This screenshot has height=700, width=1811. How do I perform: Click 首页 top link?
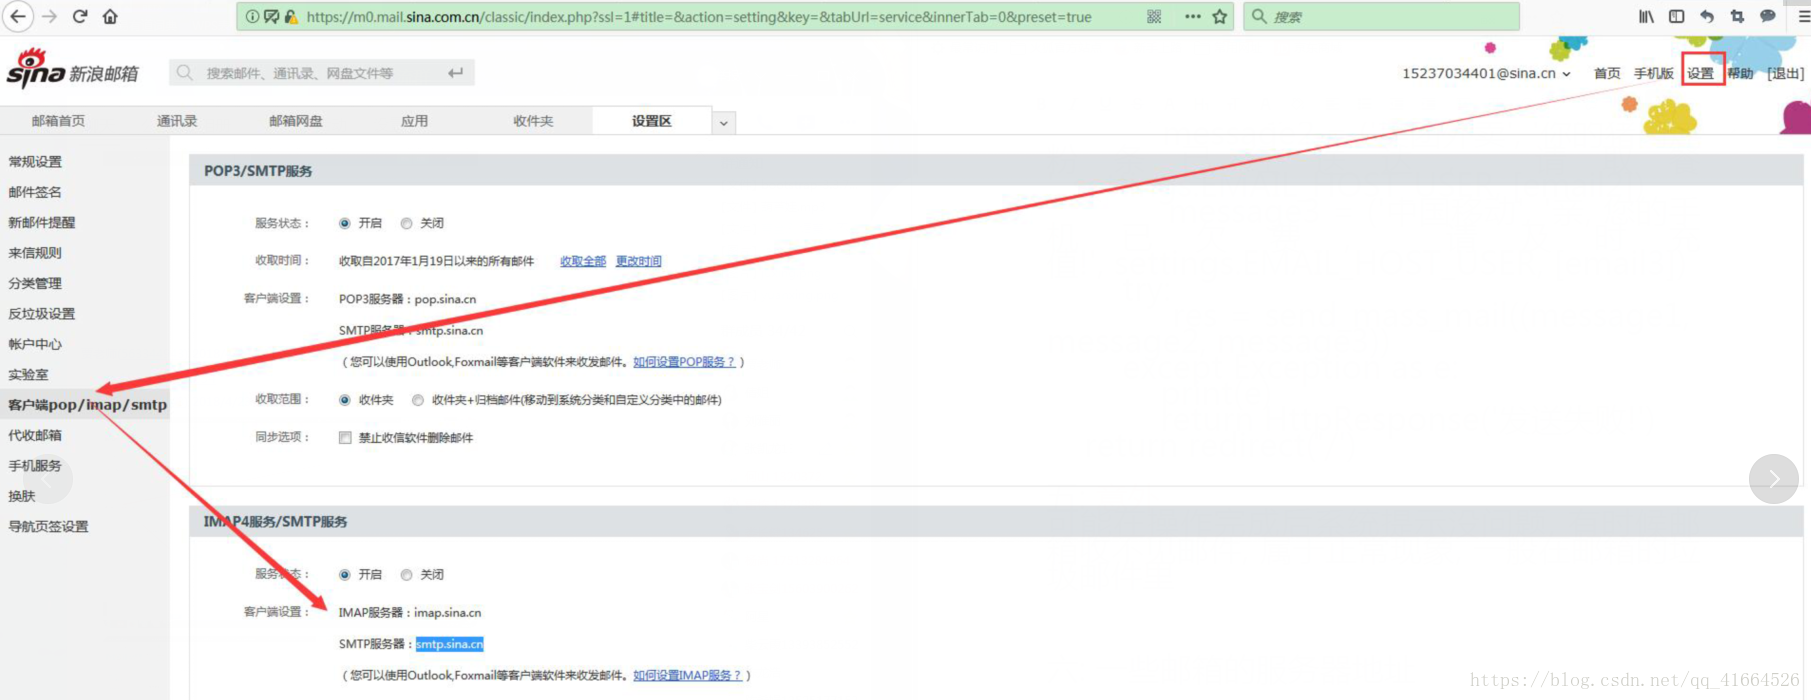click(x=1607, y=74)
